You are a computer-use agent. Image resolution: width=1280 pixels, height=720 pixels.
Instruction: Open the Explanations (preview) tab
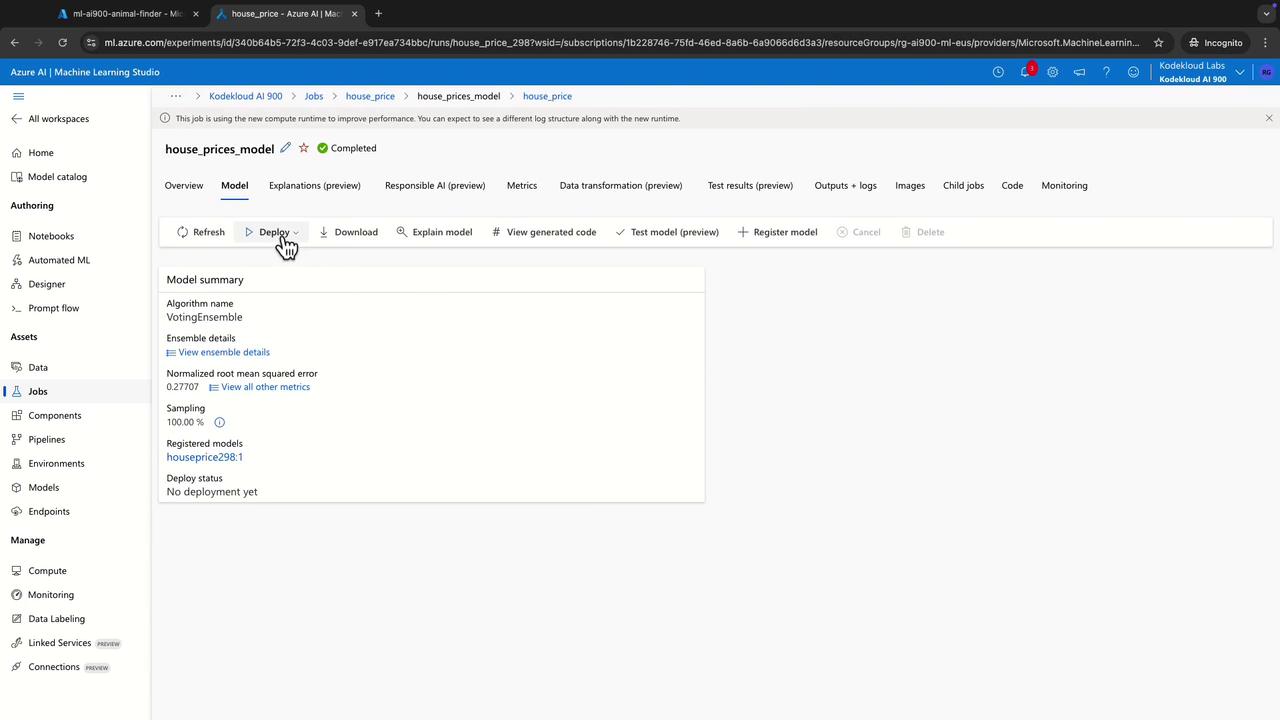click(315, 185)
